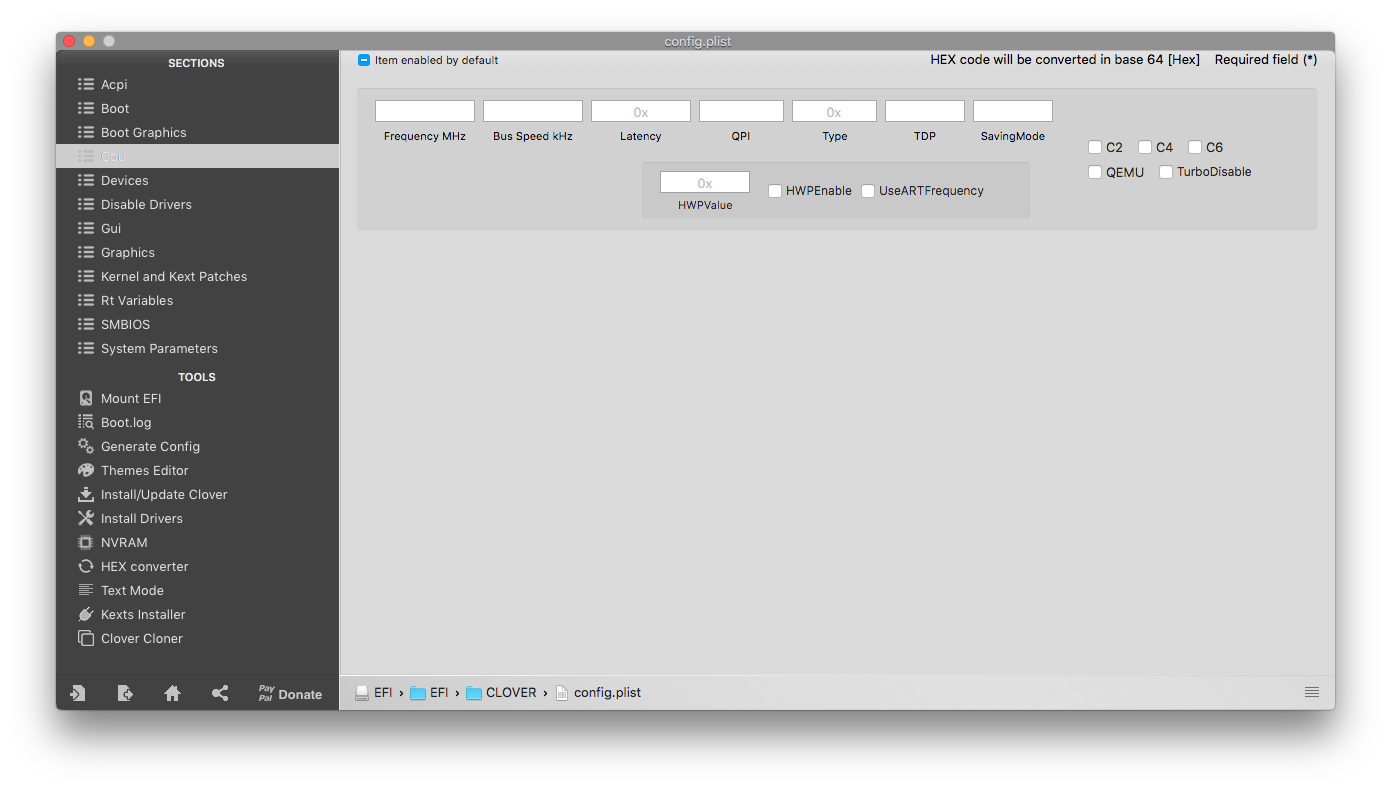The image size is (1391, 790).
Task: Select the Devices section
Action: pos(197,180)
